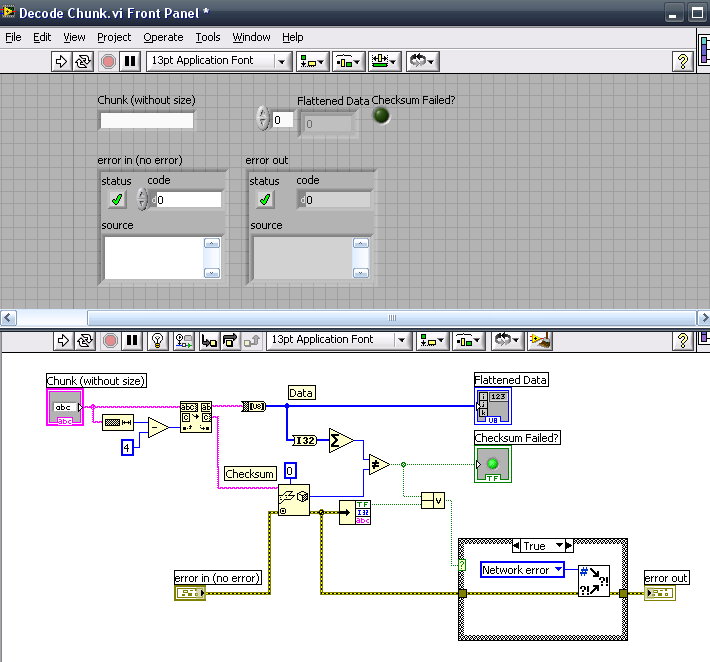Toggle the error out status indicator

[265, 200]
